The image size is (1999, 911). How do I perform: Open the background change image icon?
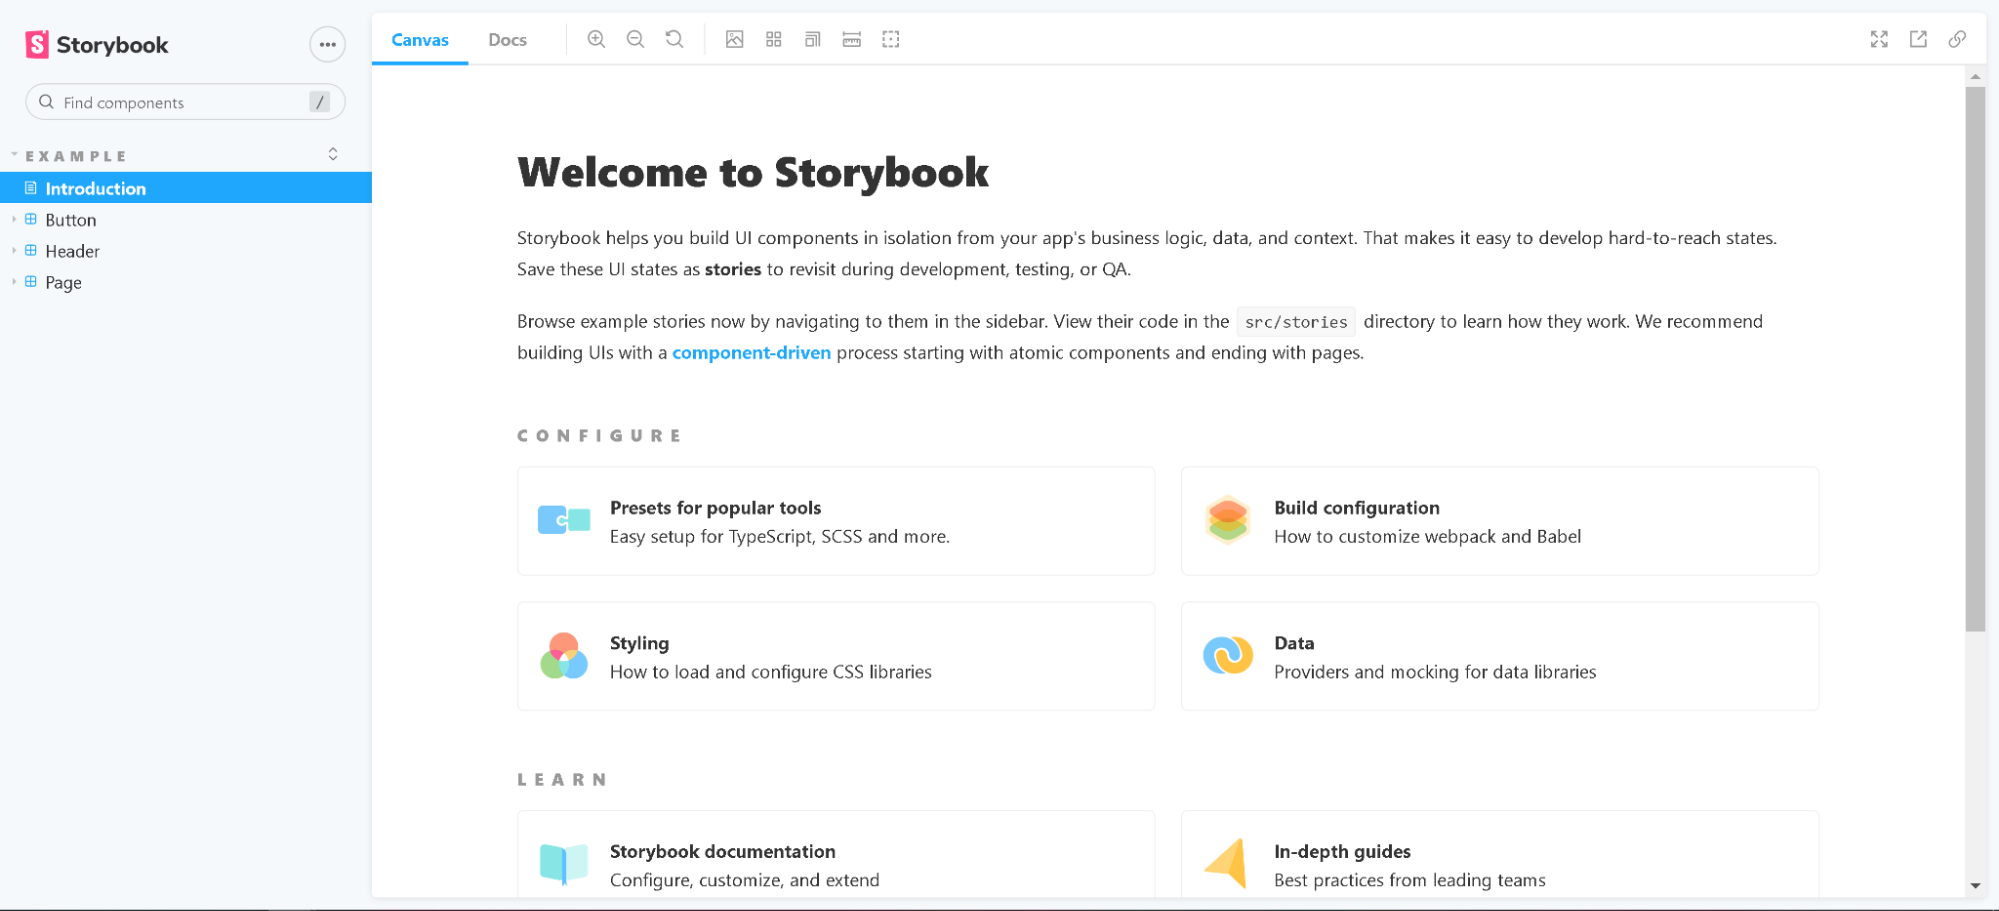[x=734, y=39]
